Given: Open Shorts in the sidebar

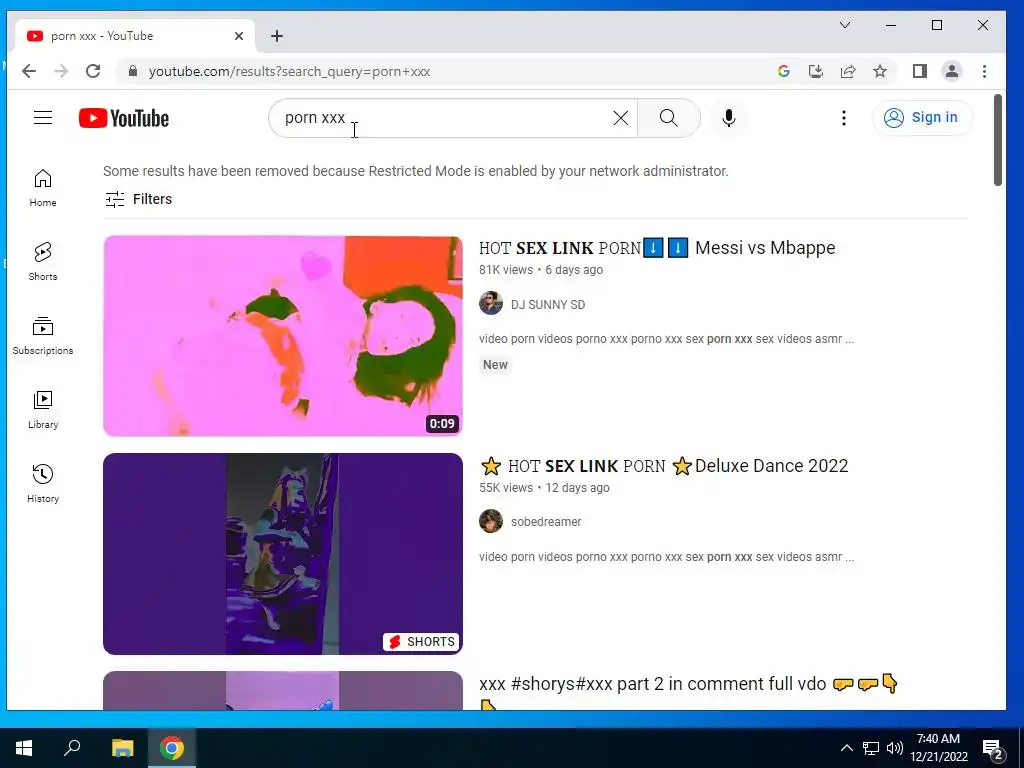Looking at the screenshot, I should [x=43, y=261].
